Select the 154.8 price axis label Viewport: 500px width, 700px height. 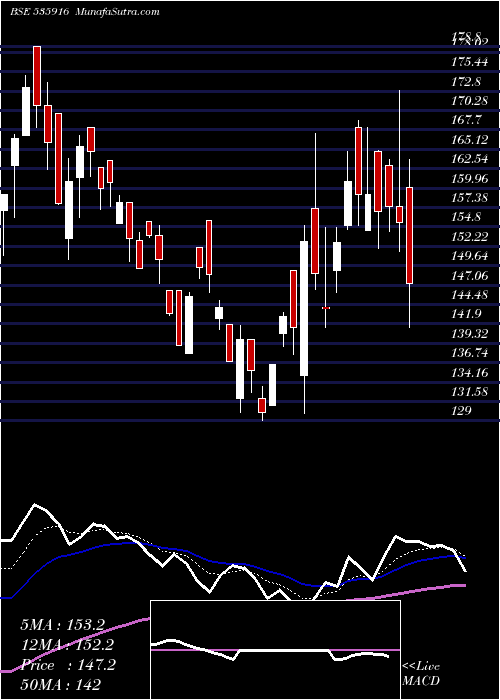coord(466,217)
